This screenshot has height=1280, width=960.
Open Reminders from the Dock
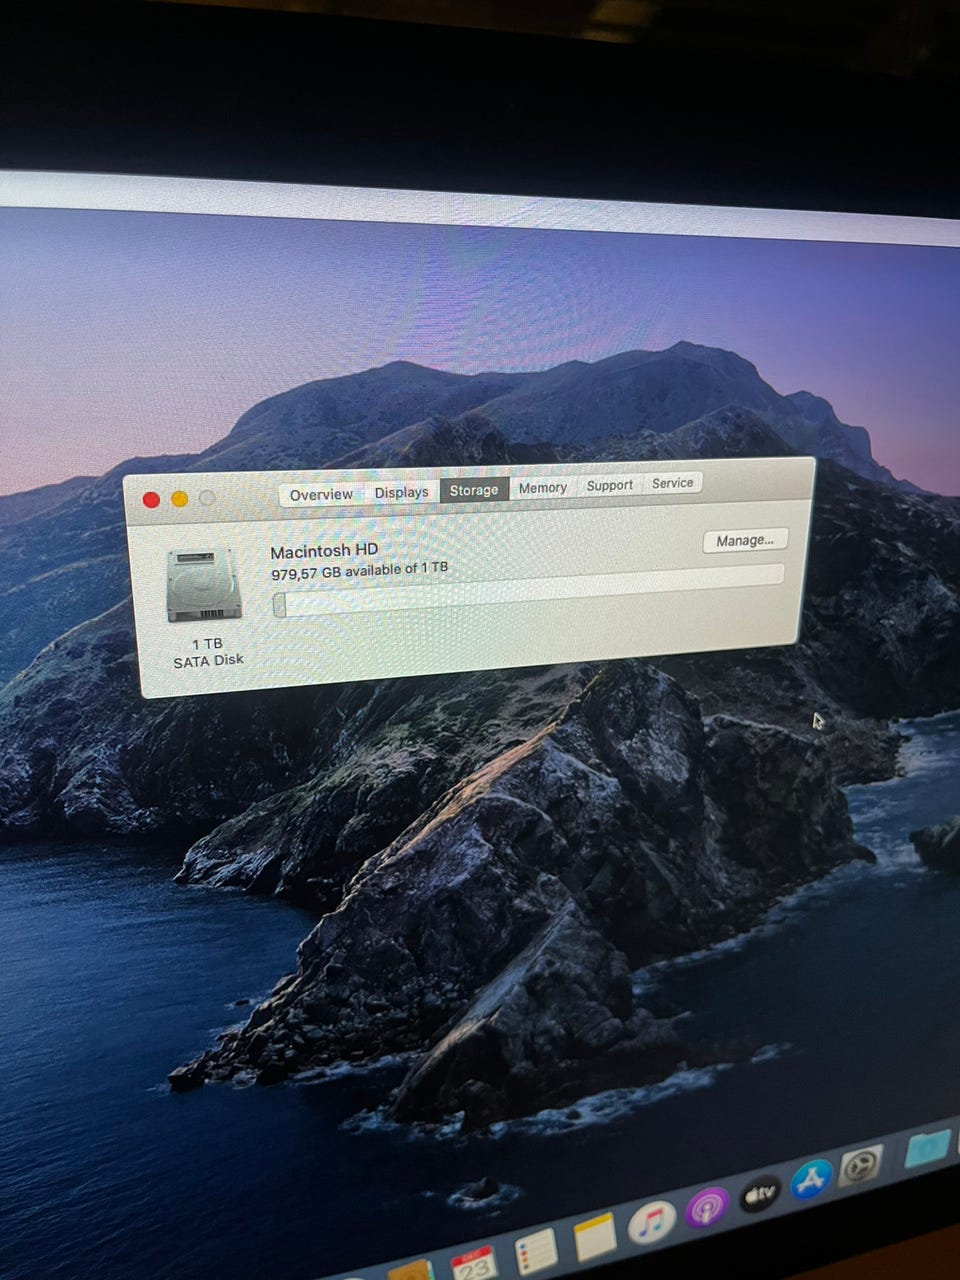pyautogui.click(x=536, y=1252)
